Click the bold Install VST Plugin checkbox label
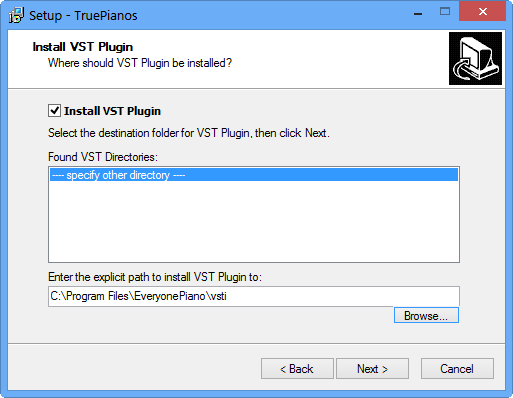The height and width of the screenshot is (398, 513). 112,111
